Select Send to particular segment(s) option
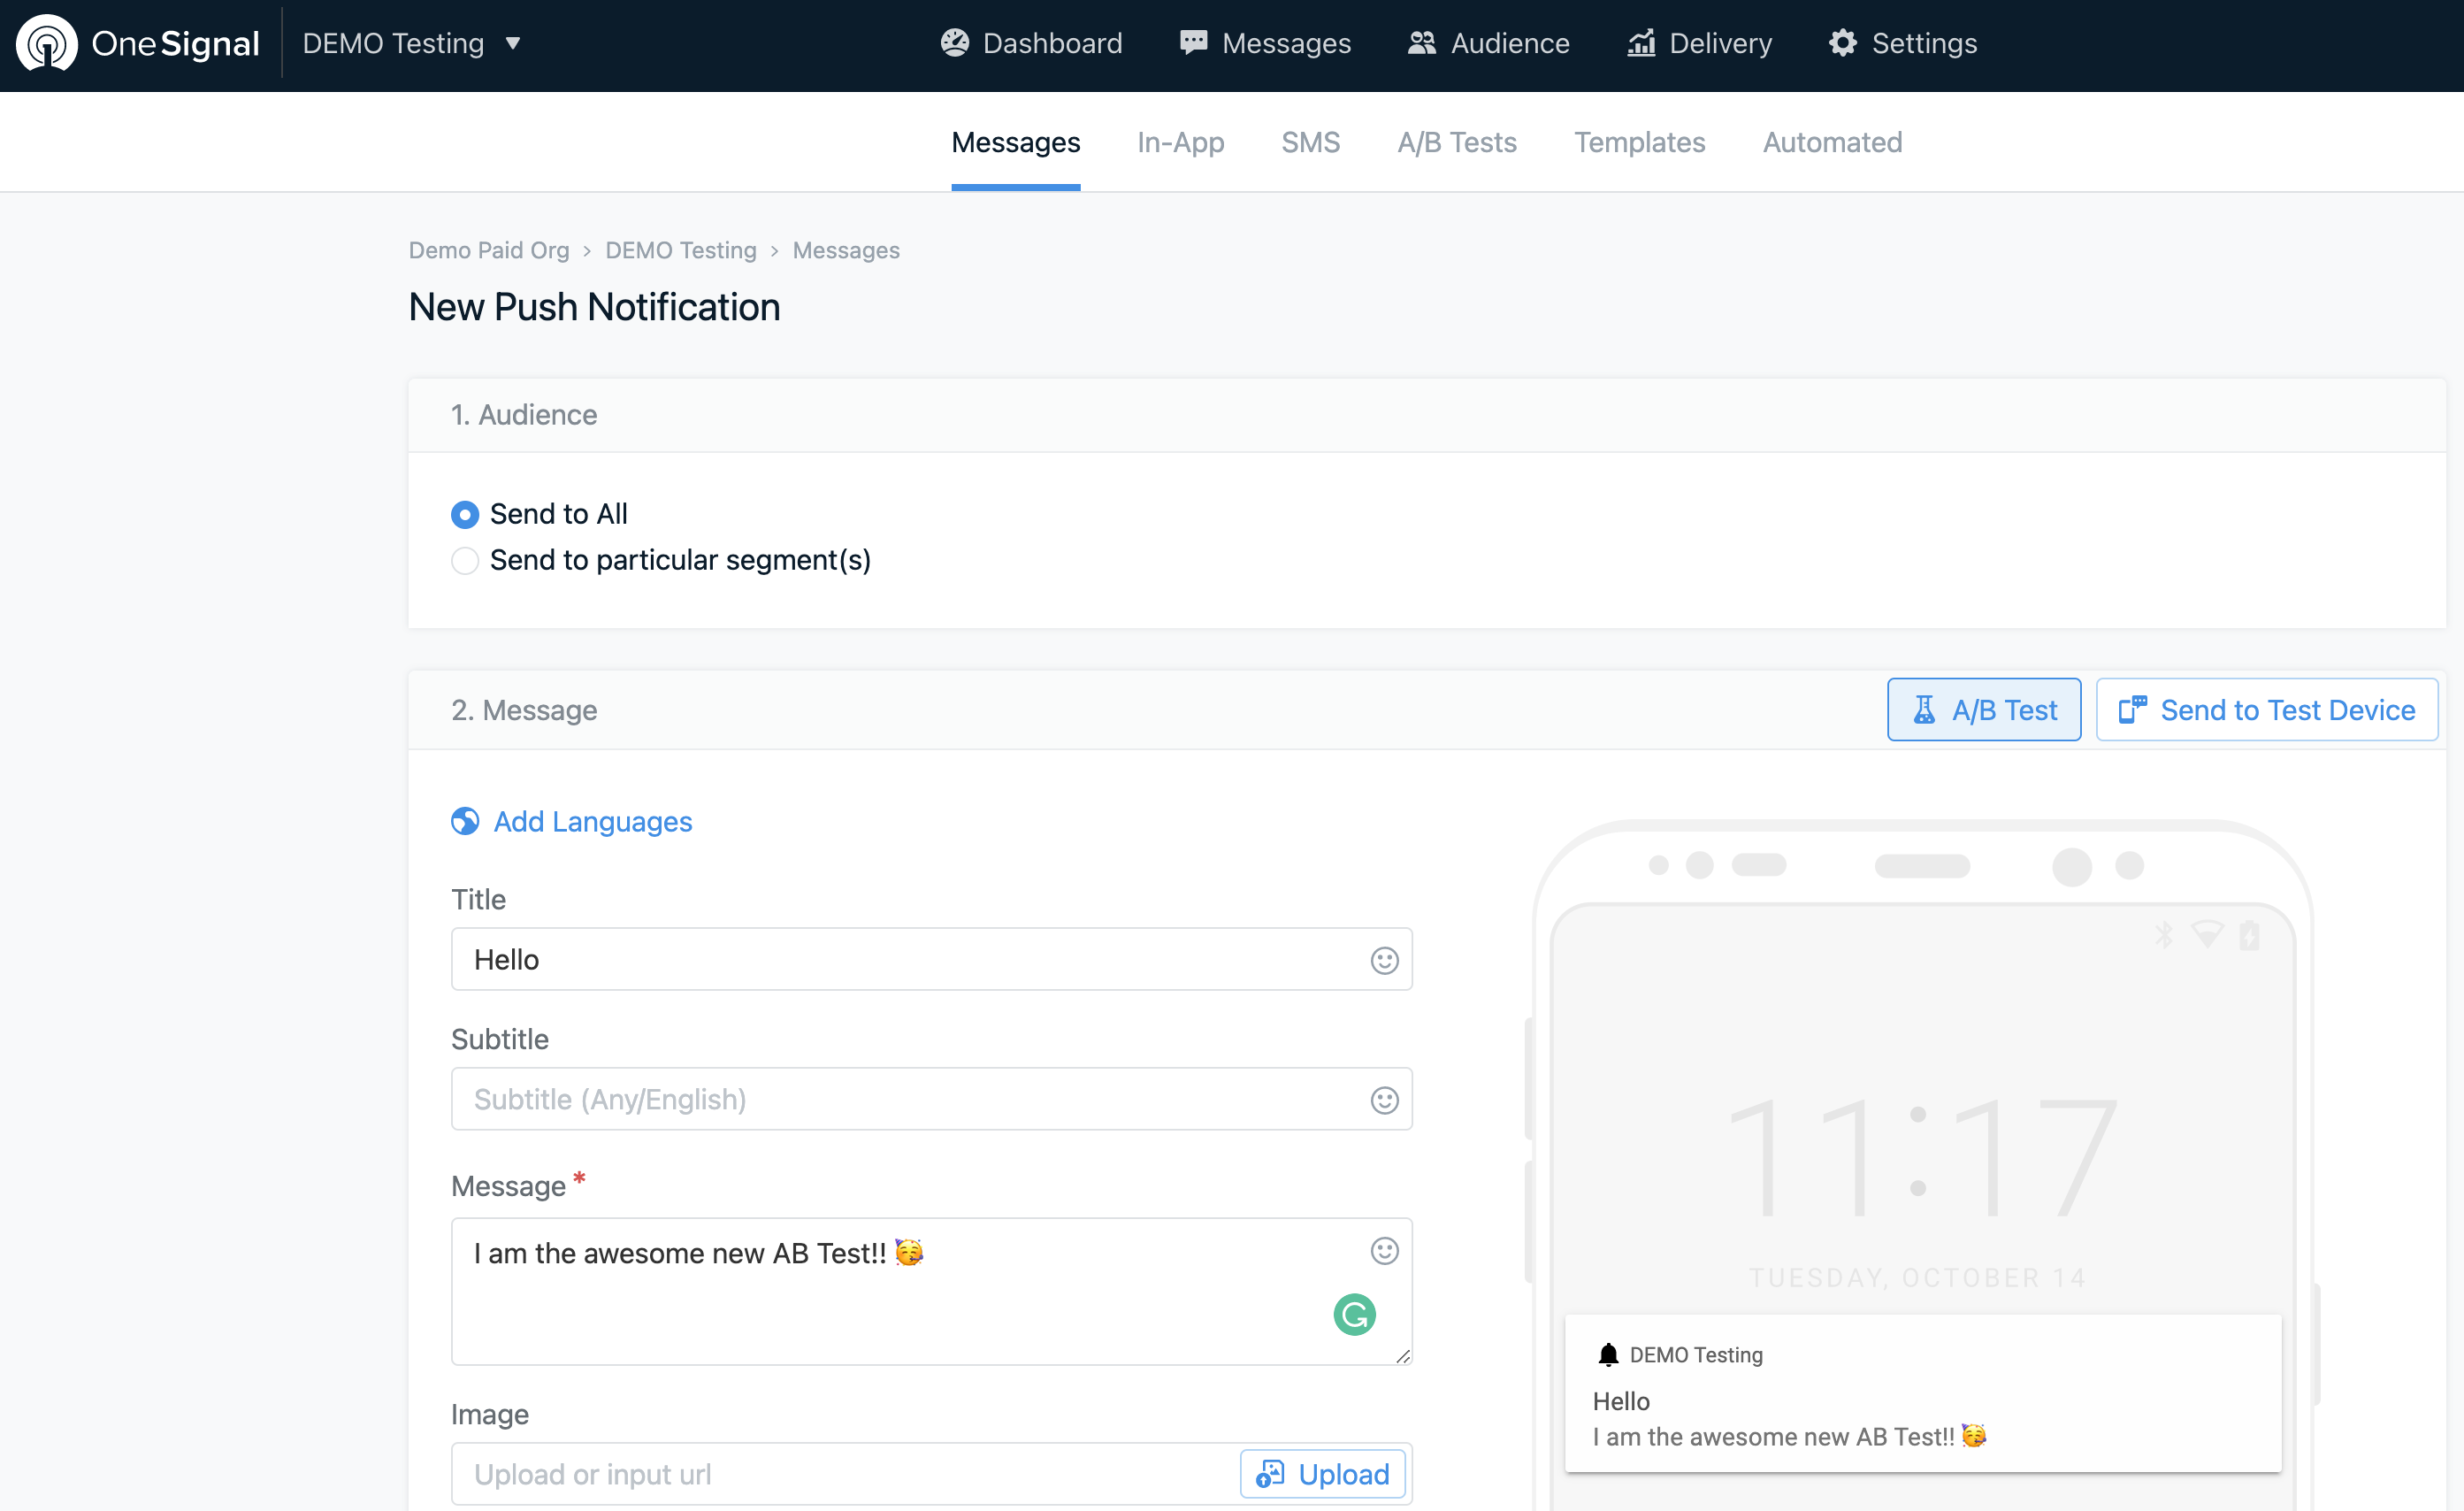 [x=465, y=560]
